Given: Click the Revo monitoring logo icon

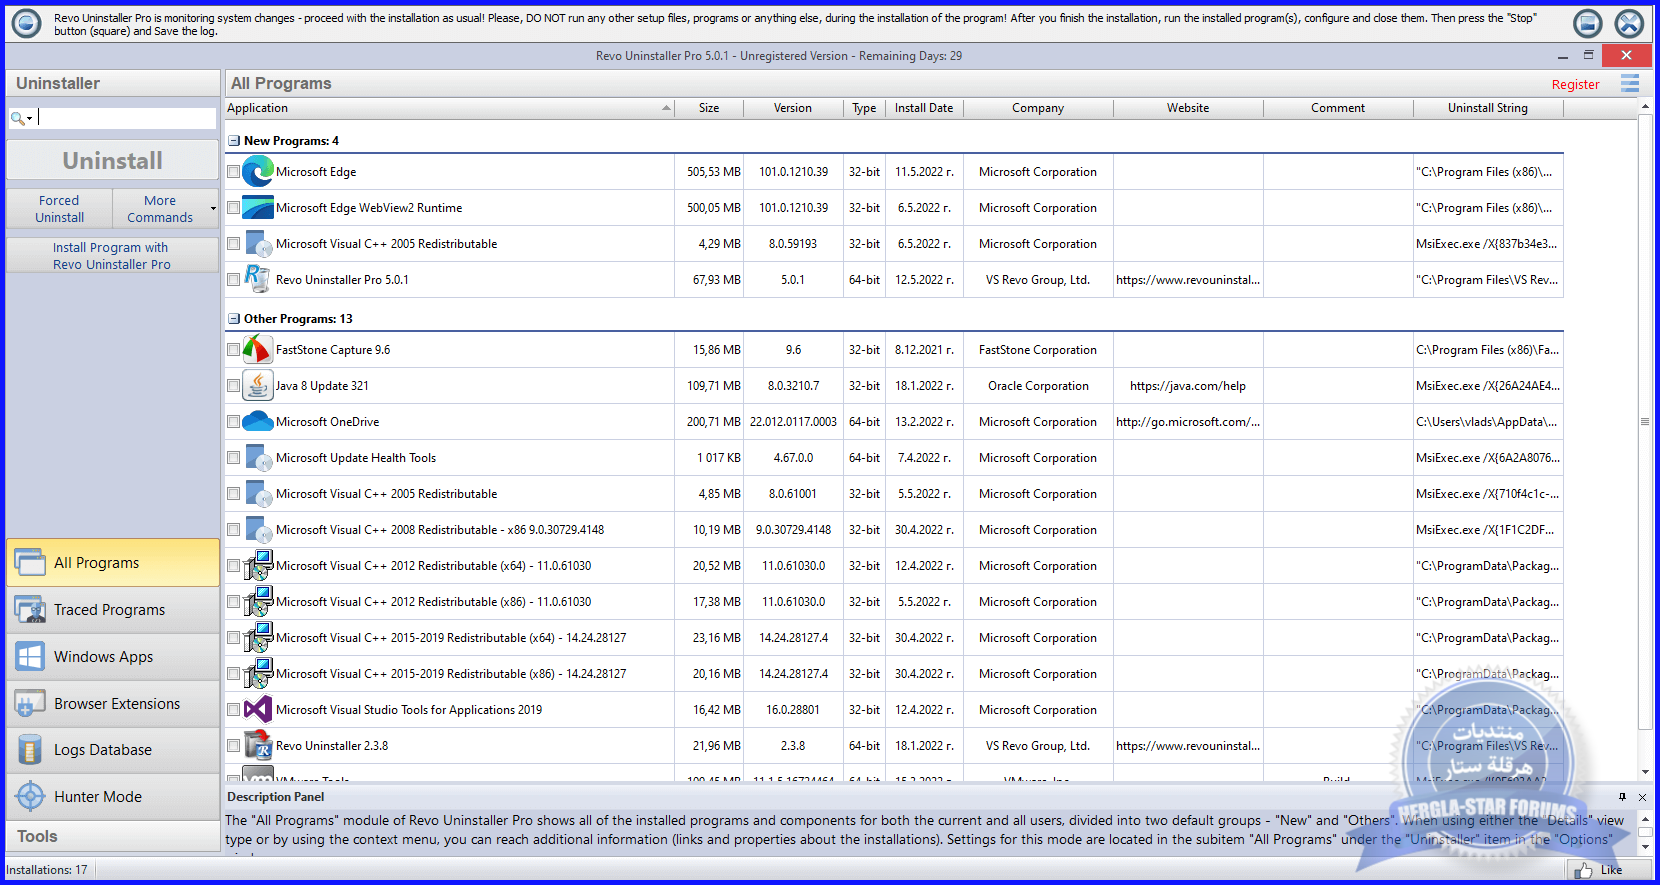Looking at the screenshot, I should point(27,23).
